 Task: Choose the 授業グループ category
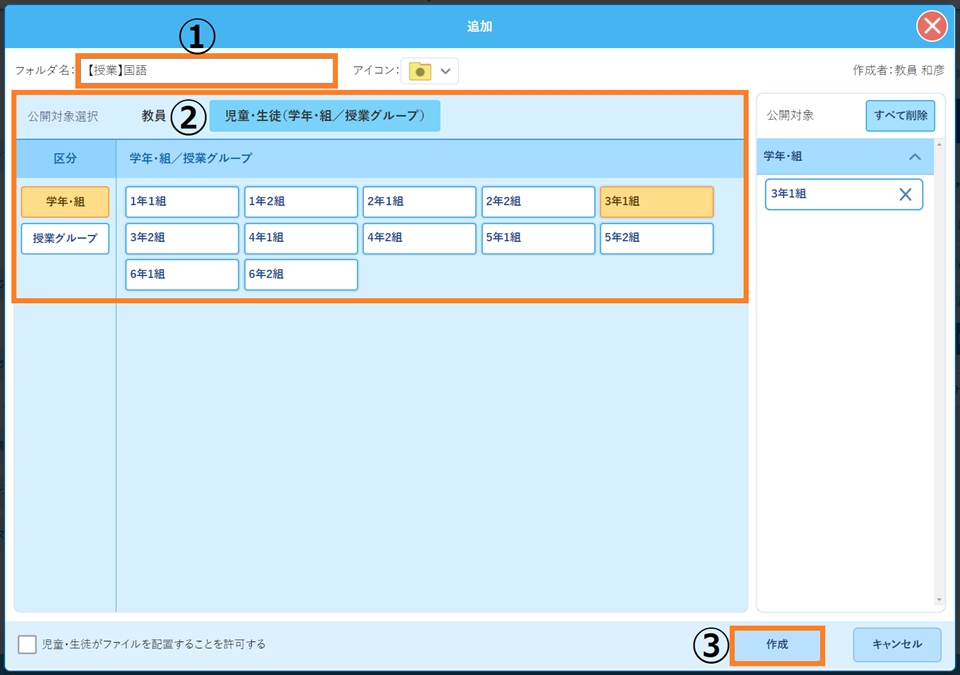(65, 239)
